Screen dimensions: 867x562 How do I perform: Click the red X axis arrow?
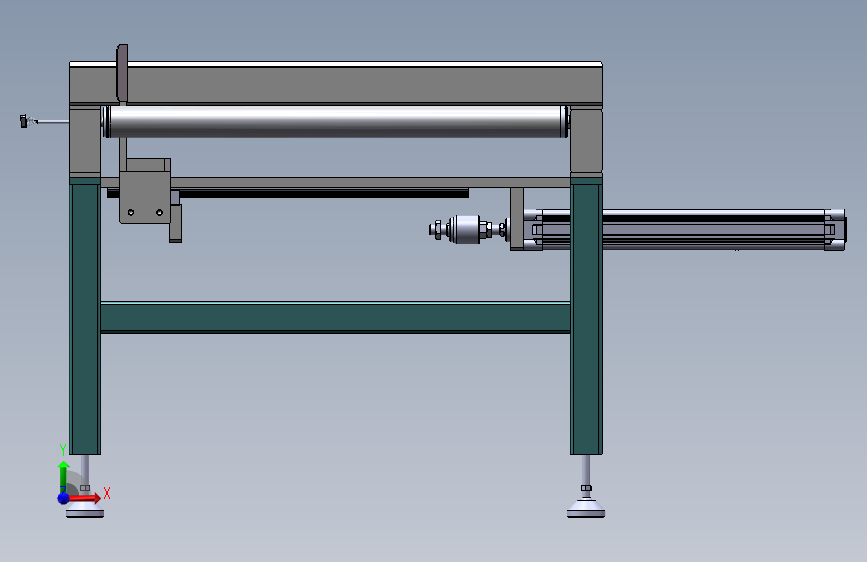86,498
